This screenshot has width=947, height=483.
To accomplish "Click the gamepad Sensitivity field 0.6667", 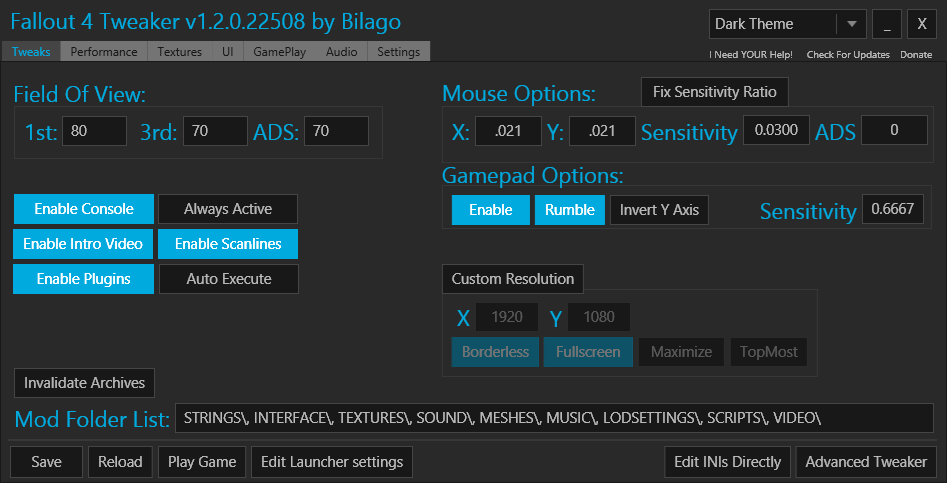I will click(x=893, y=210).
